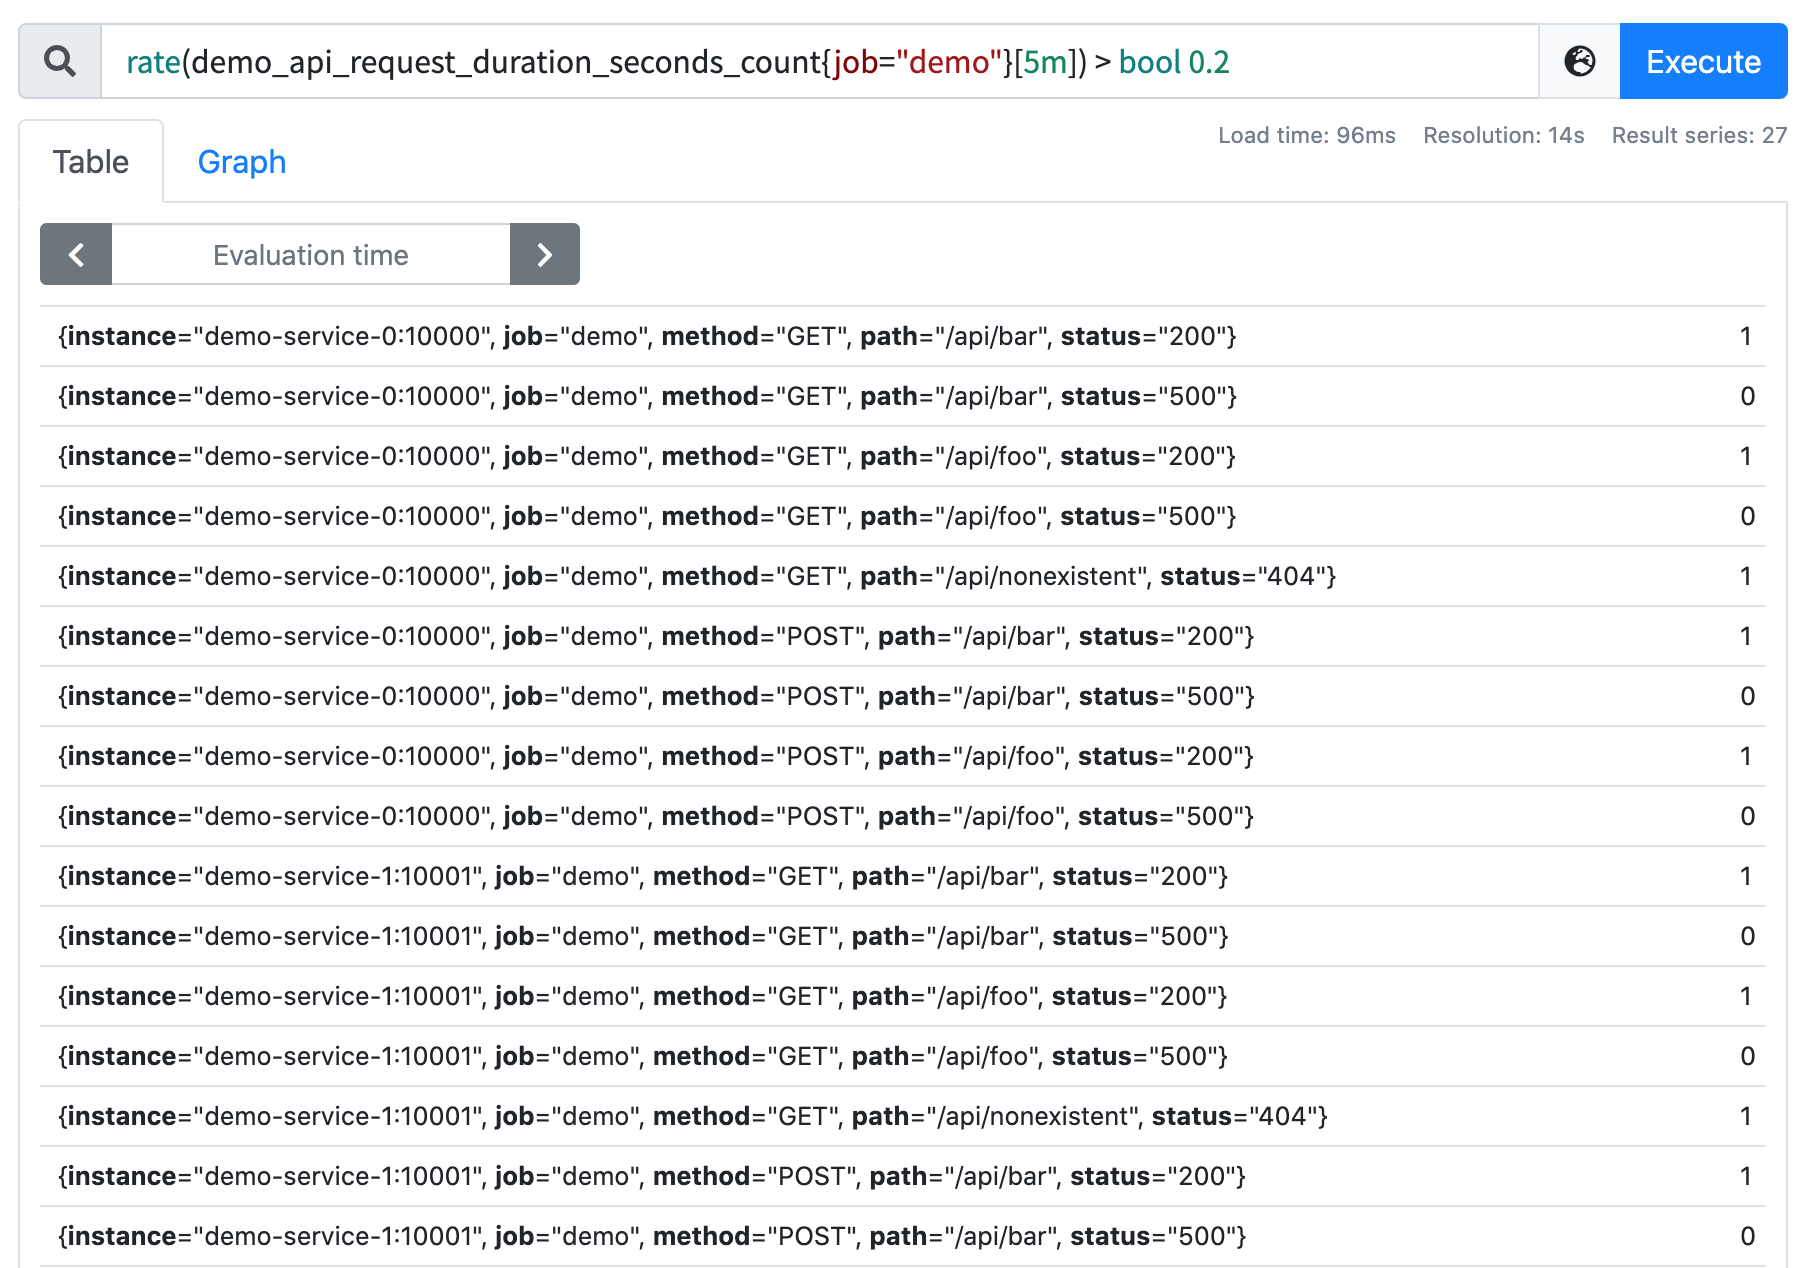
Task: Select demo-service-1 GET /api/bar status 200 row
Action: coord(903,876)
